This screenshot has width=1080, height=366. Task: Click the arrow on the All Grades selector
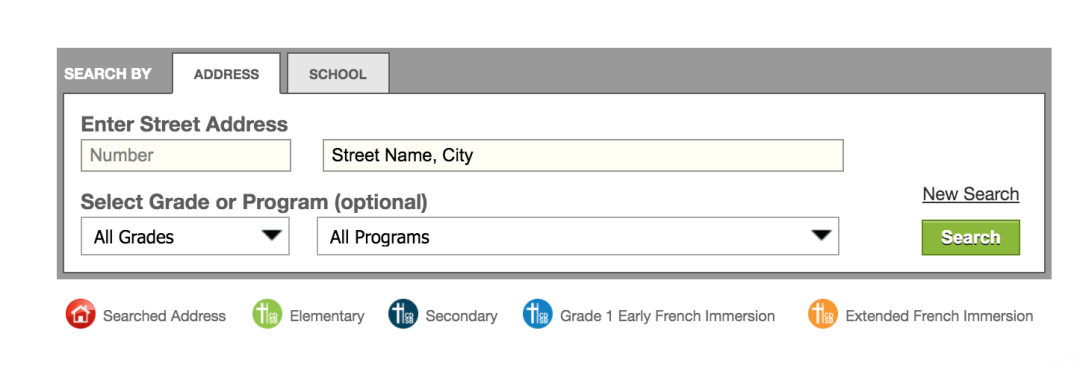click(x=272, y=236)
